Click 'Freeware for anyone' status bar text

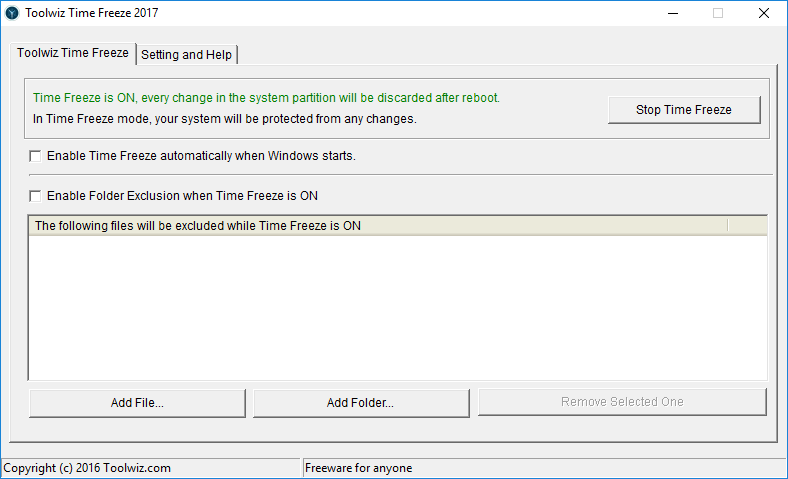(358, 468)
